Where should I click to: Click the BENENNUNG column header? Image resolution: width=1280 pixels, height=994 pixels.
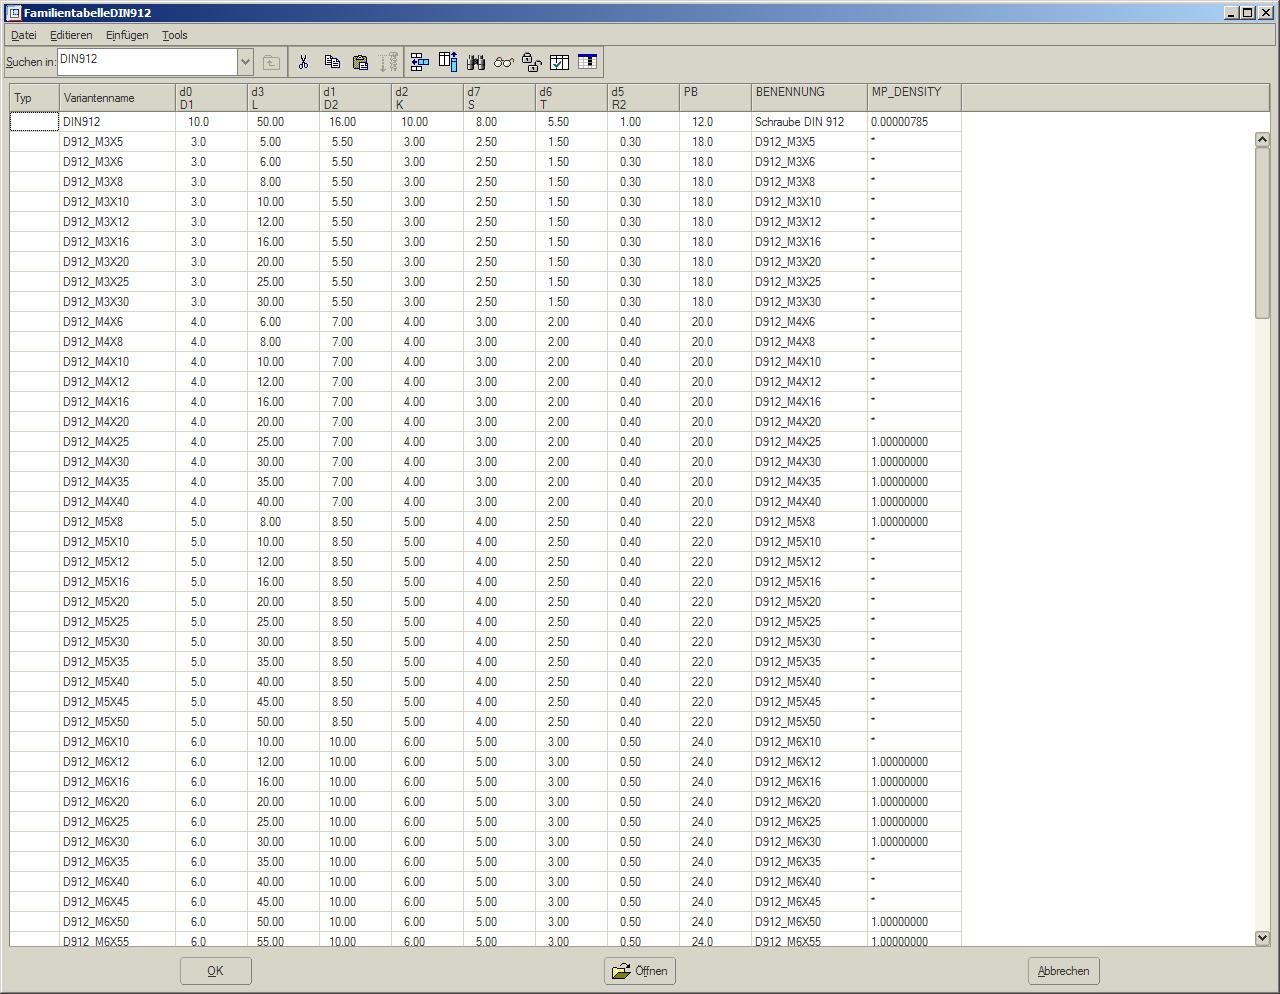point(809,98)
